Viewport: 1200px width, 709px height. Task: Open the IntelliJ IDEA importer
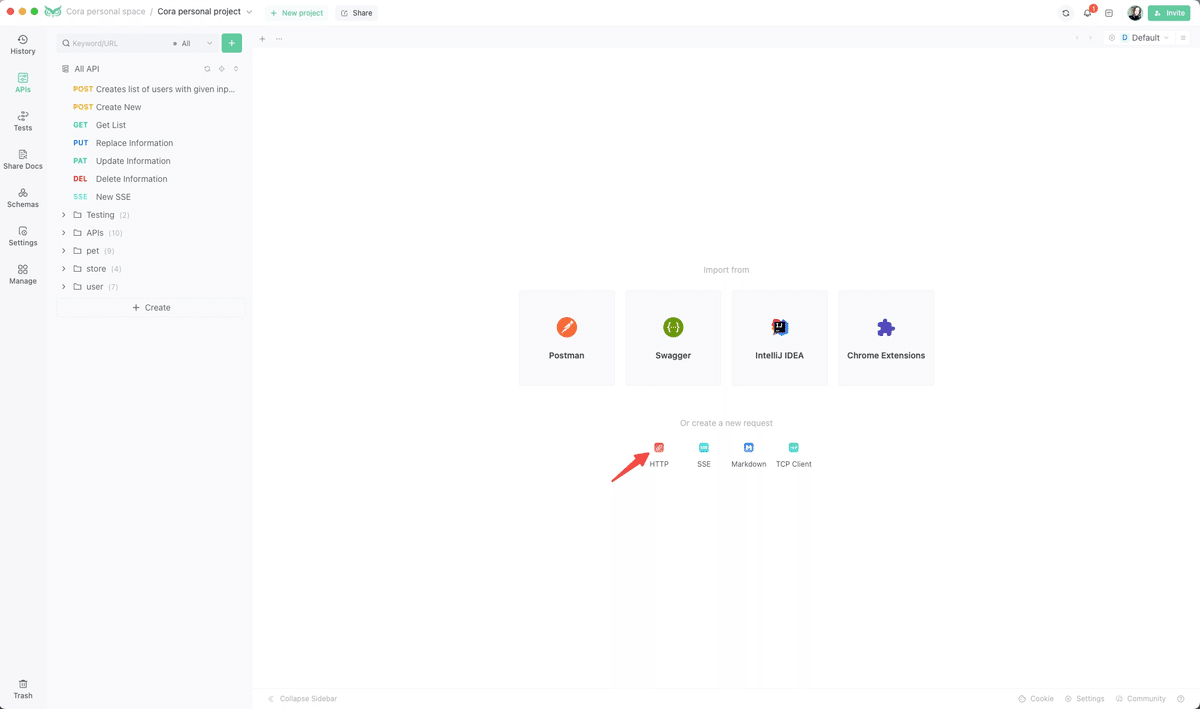click(x=779, y=337)
